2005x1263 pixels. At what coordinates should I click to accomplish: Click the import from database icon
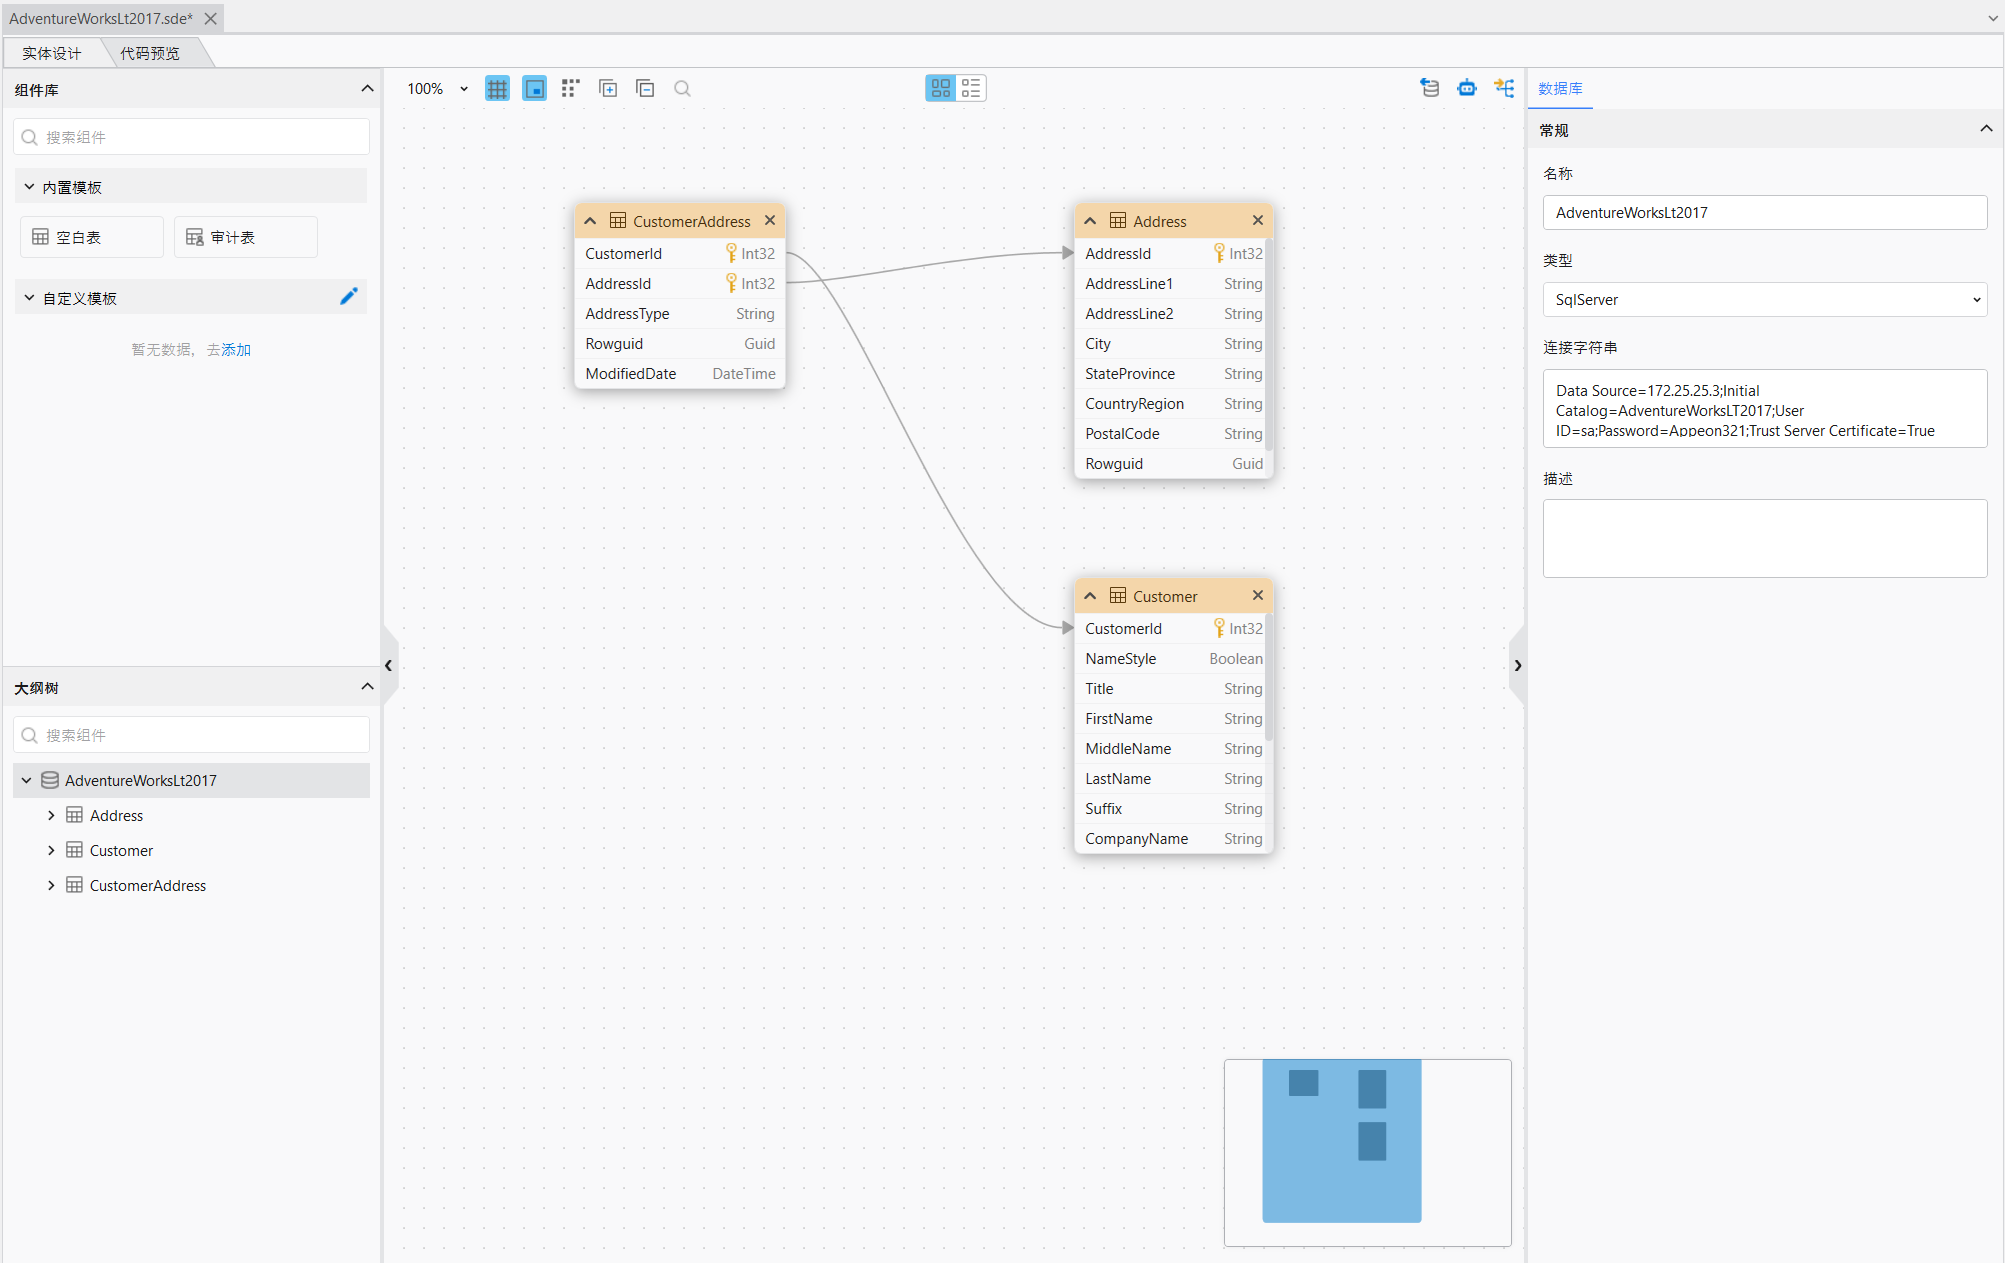pos(1430,88)
